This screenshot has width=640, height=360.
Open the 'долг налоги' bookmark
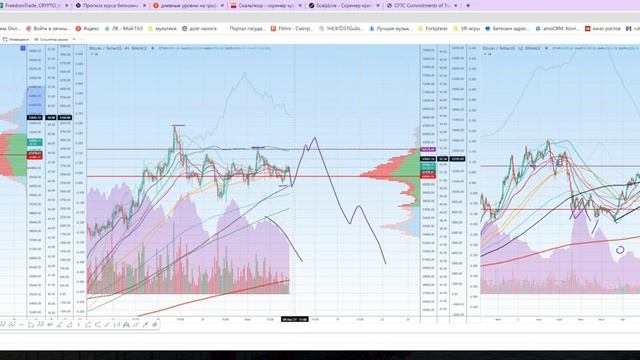[199, 29]
